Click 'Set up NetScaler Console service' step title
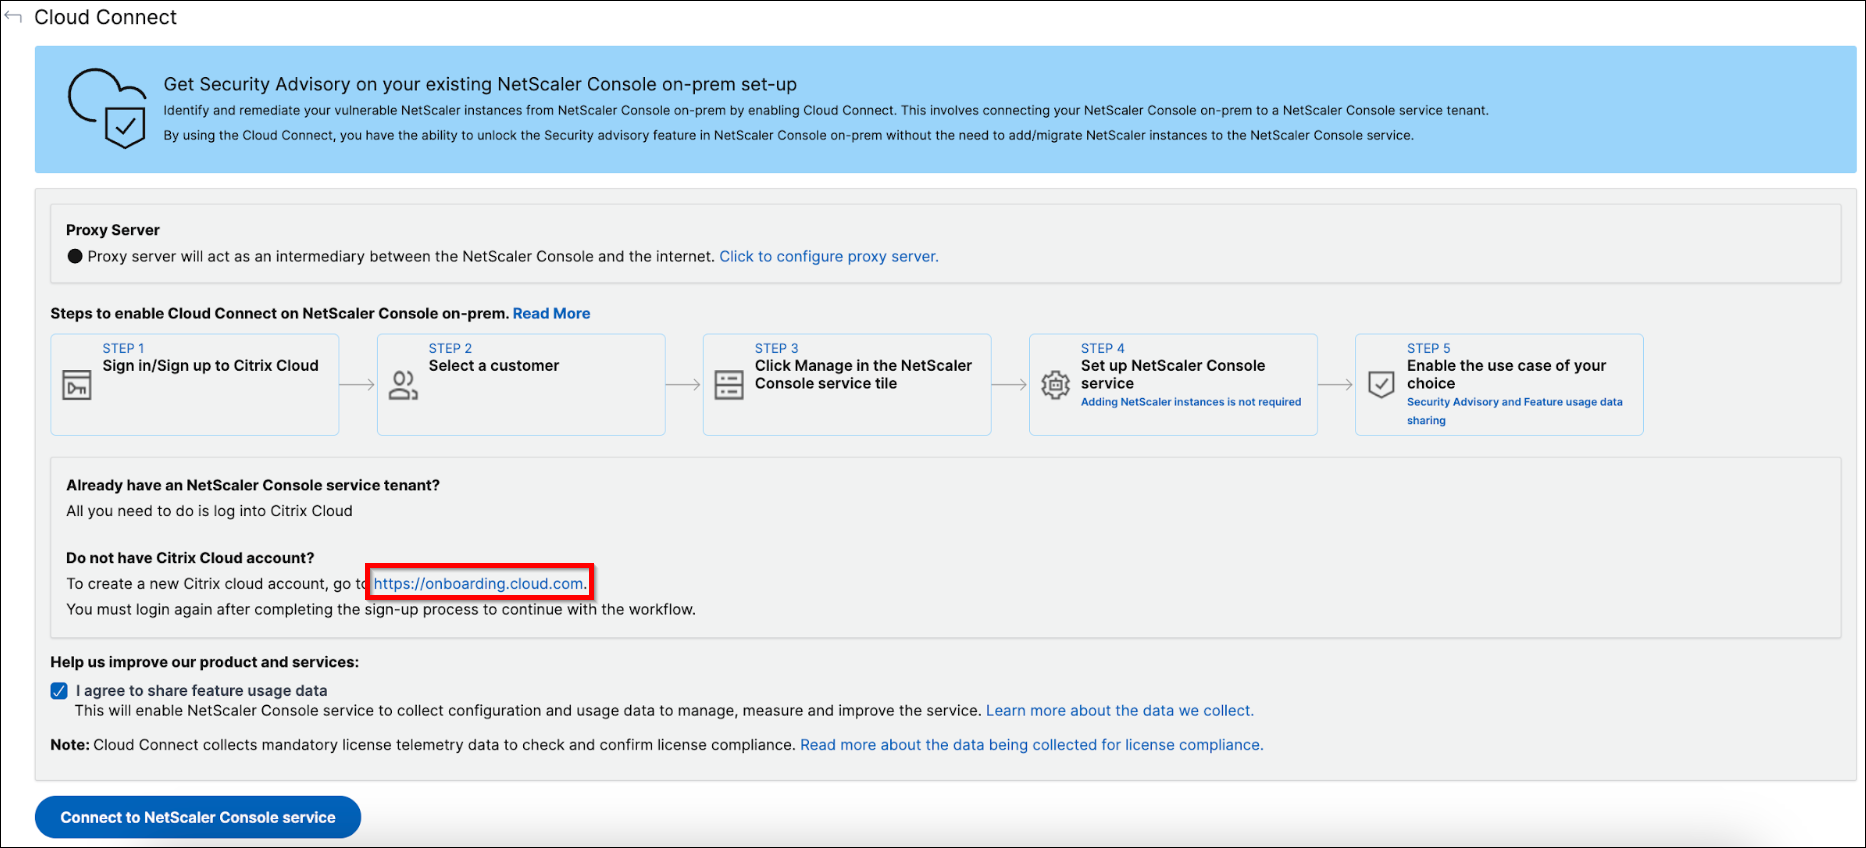This screenshot has height=848, width=1866. pyautogui.click(x=1173, y=374)
